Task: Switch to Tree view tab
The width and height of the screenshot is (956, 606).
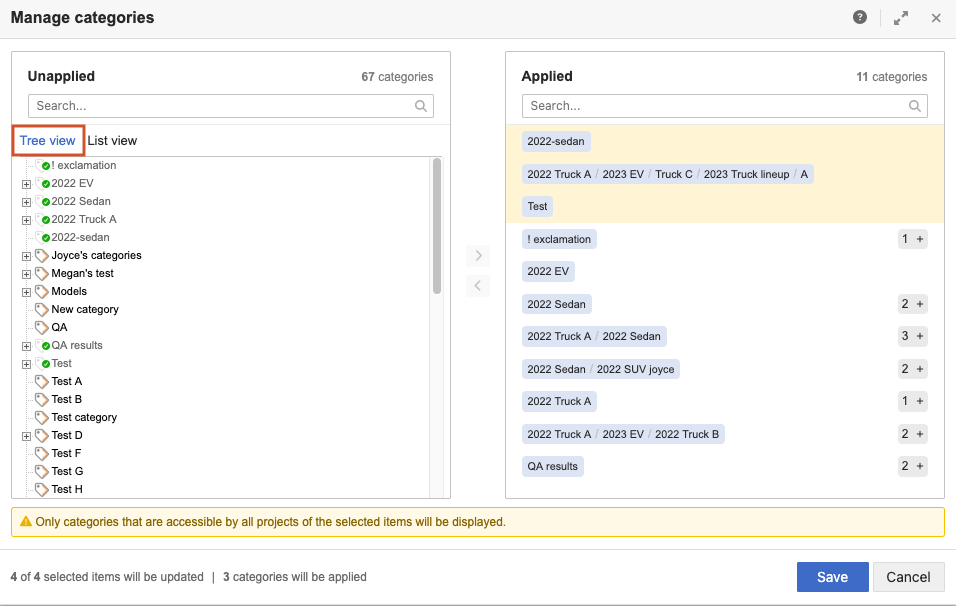Action: (x=47, y=141)
